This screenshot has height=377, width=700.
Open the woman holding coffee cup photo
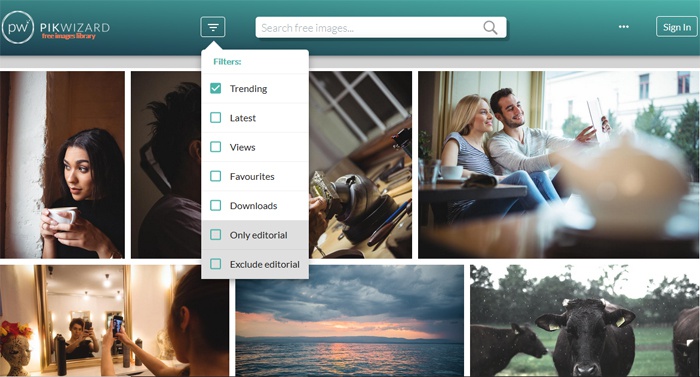coord(62,165)
